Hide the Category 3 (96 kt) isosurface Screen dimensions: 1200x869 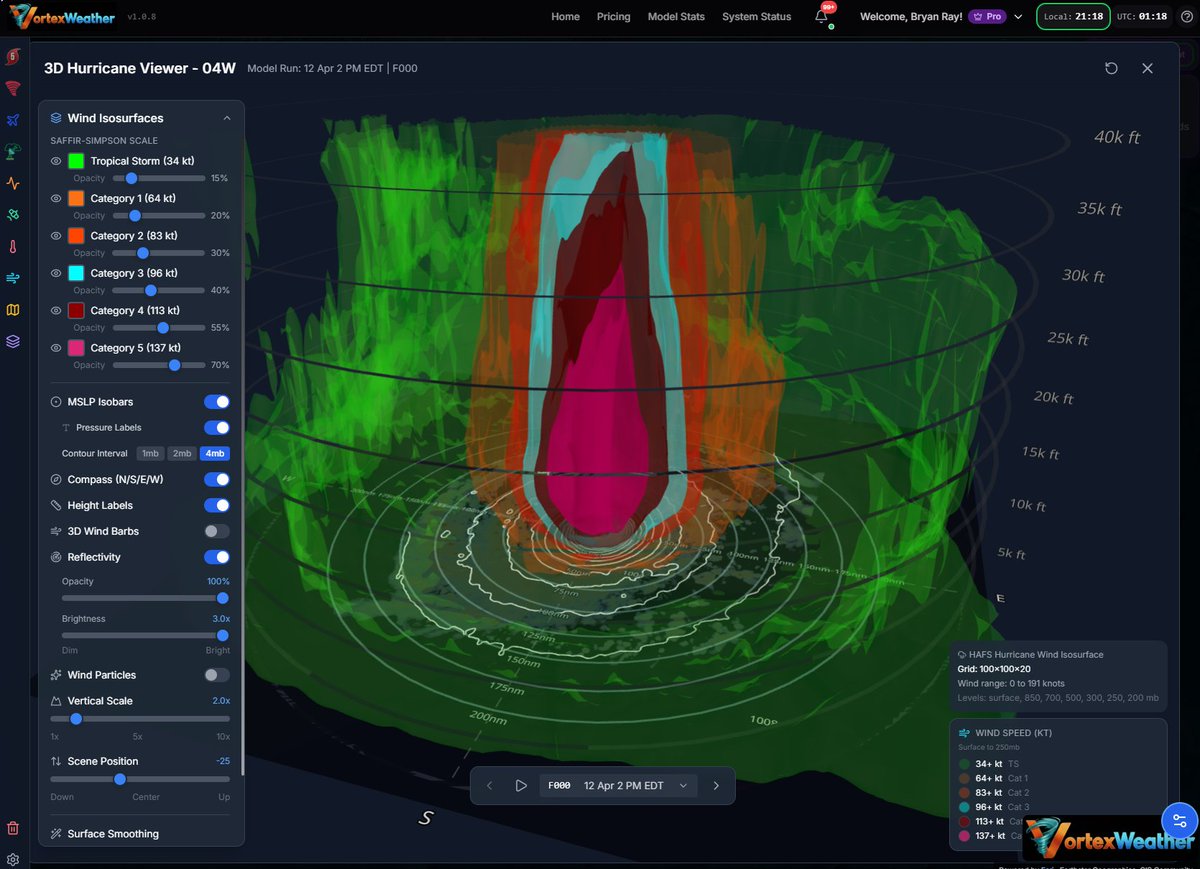56,273
